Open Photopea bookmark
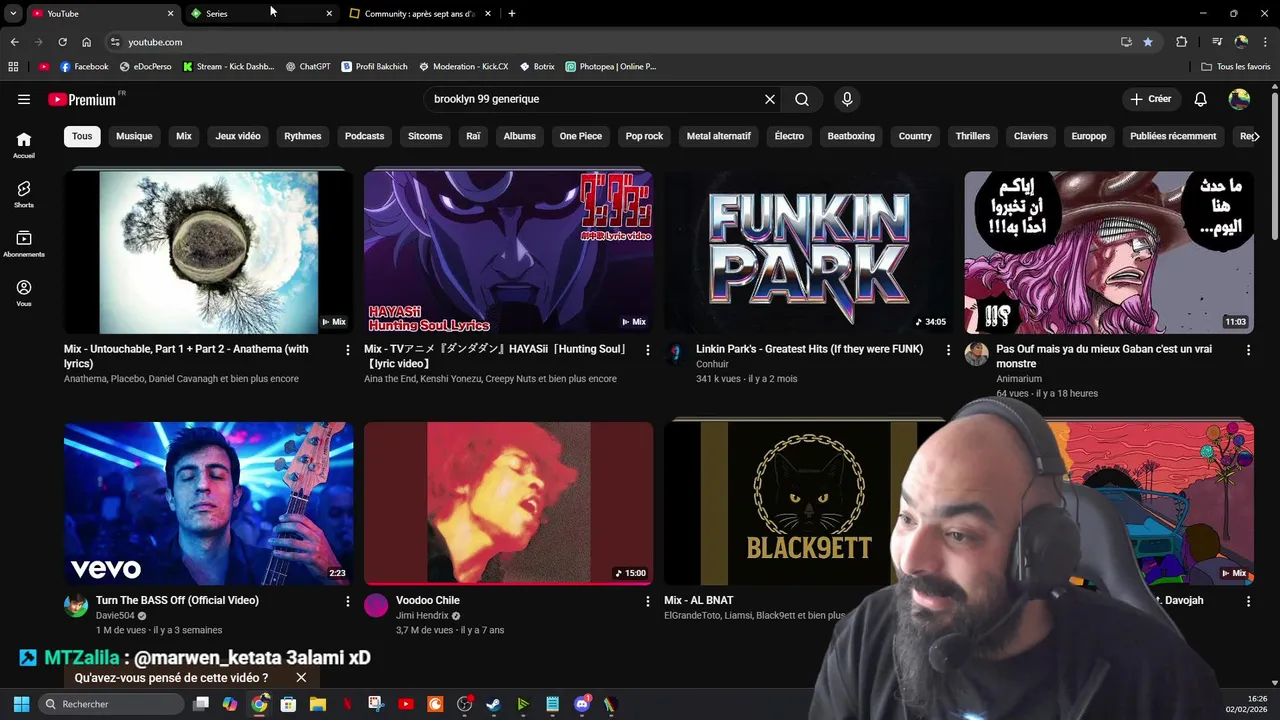The image size is (1280, 720). click(610, 66)
